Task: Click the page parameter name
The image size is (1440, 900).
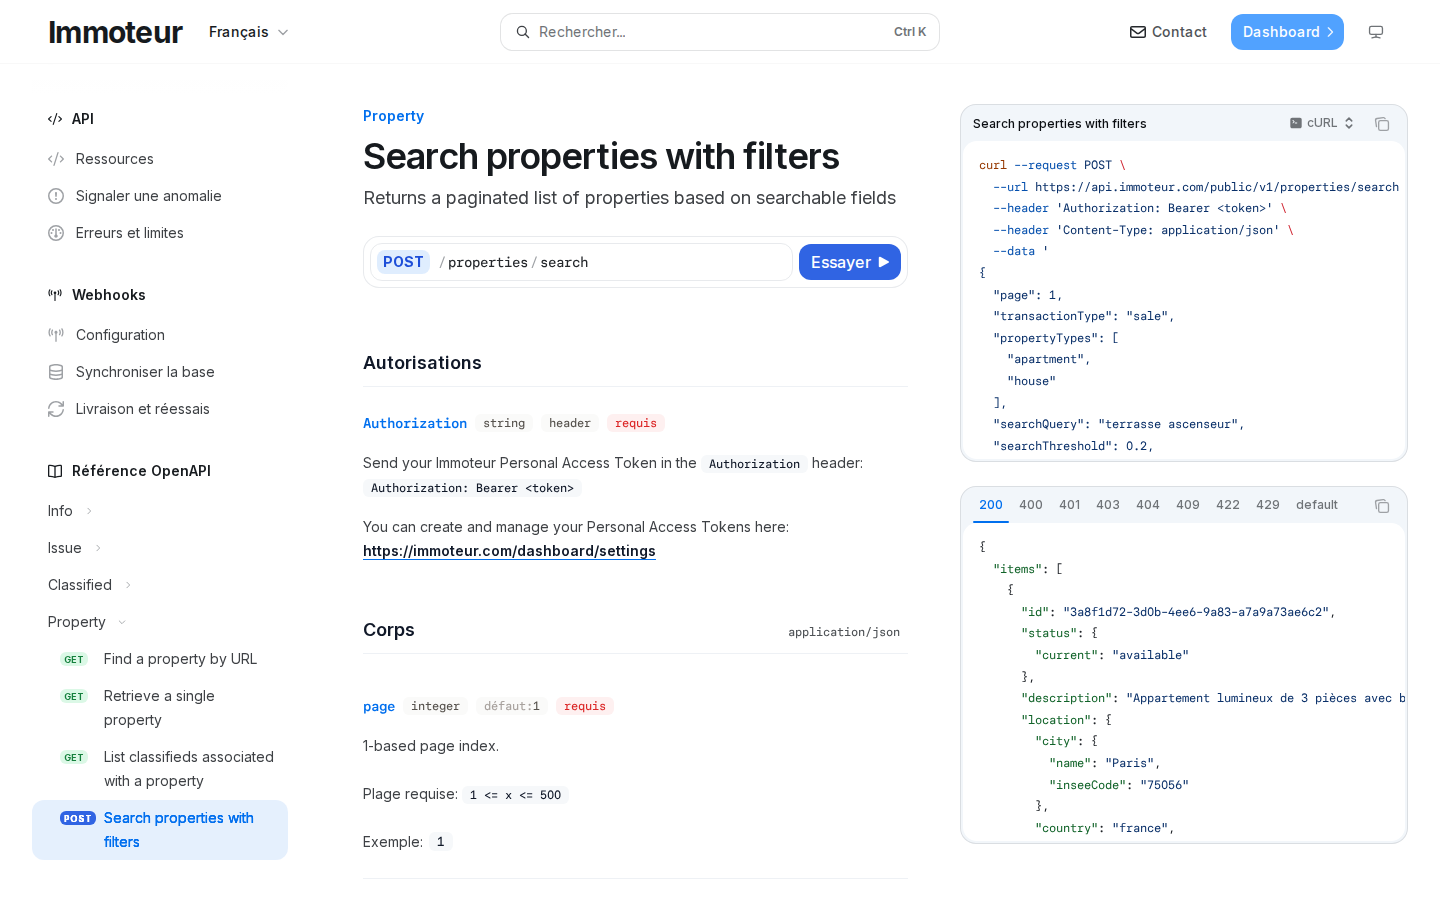Action: point(379,706)
